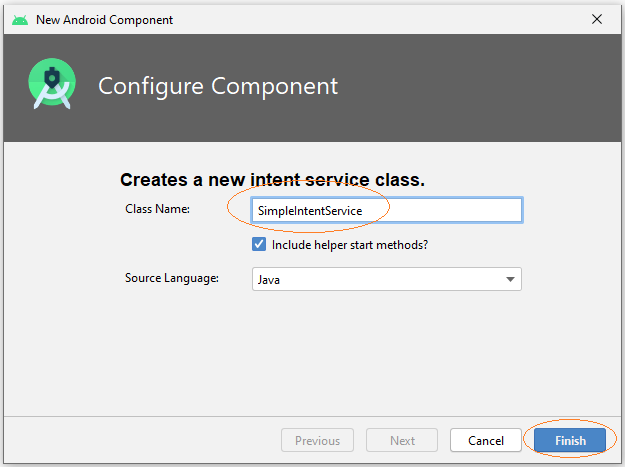Click the checkmark box for helper methods

pos(259,244)
